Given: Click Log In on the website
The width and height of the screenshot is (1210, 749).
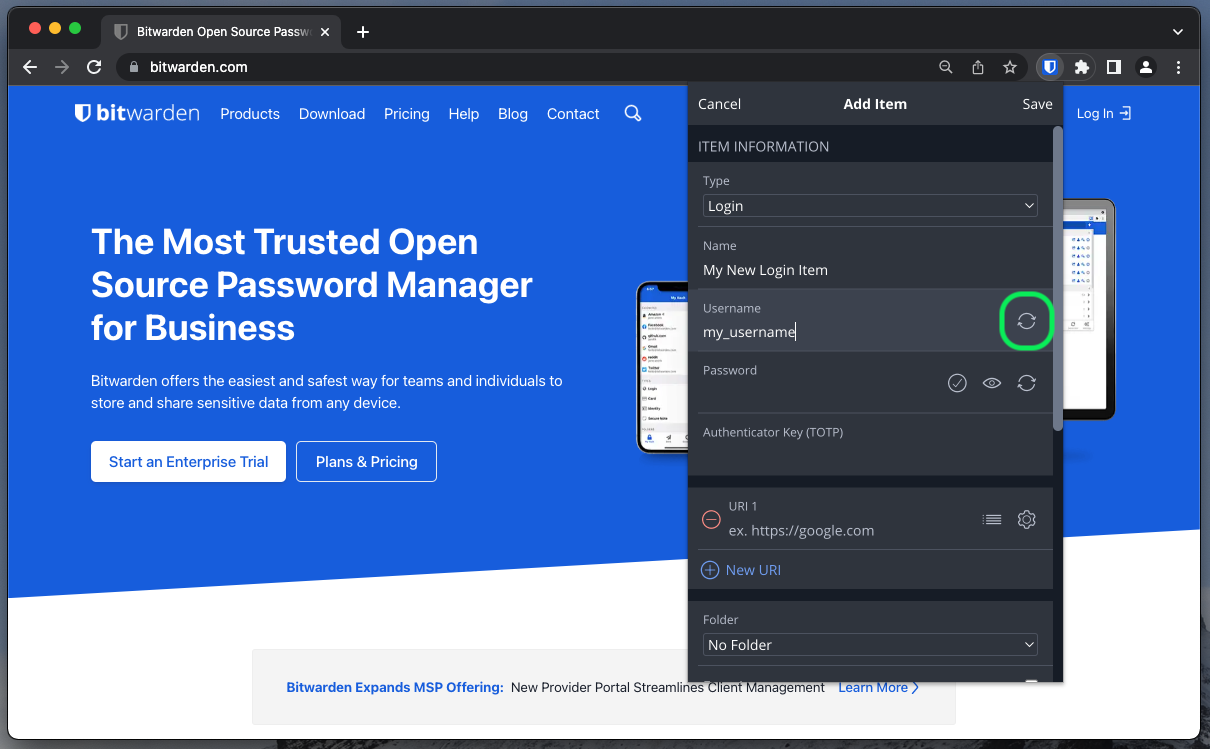Looking at the screenshot, I should (x=1104, y=114).
